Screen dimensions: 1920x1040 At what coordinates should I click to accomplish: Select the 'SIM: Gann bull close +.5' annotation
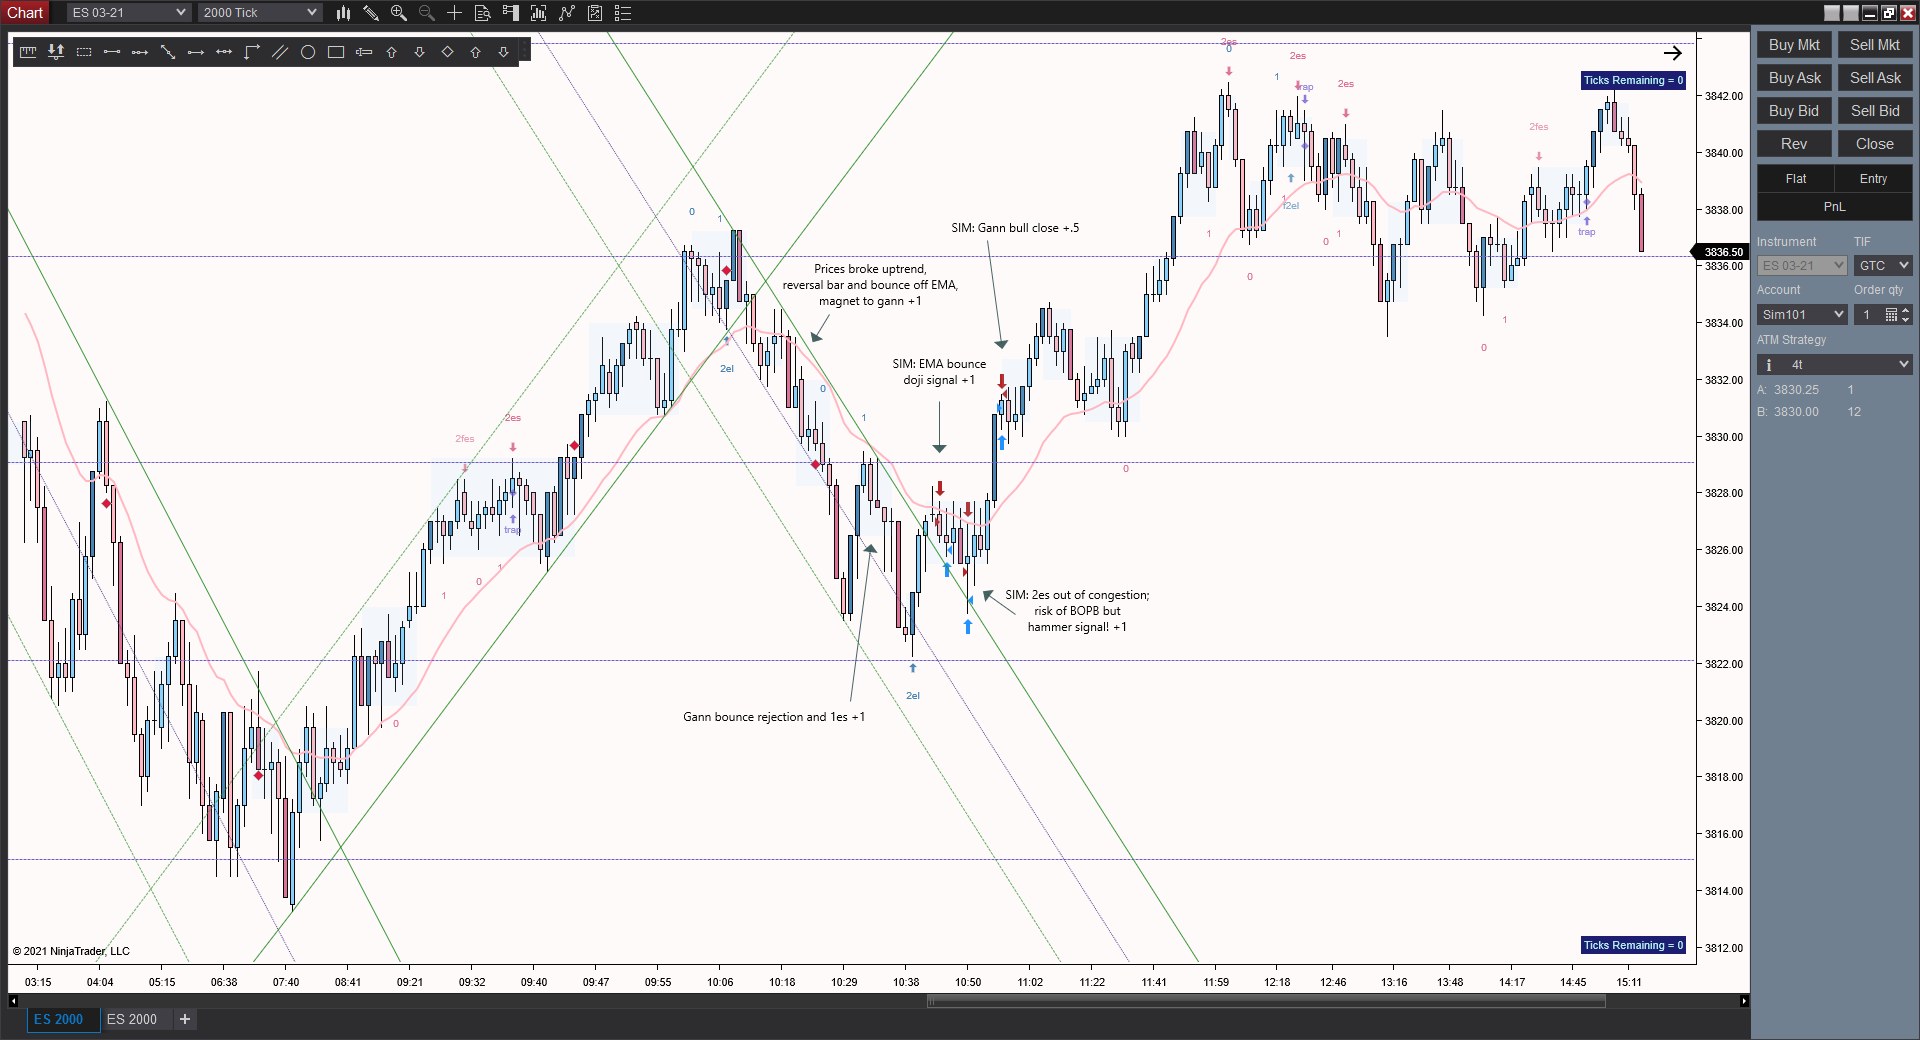(1015, 228)
